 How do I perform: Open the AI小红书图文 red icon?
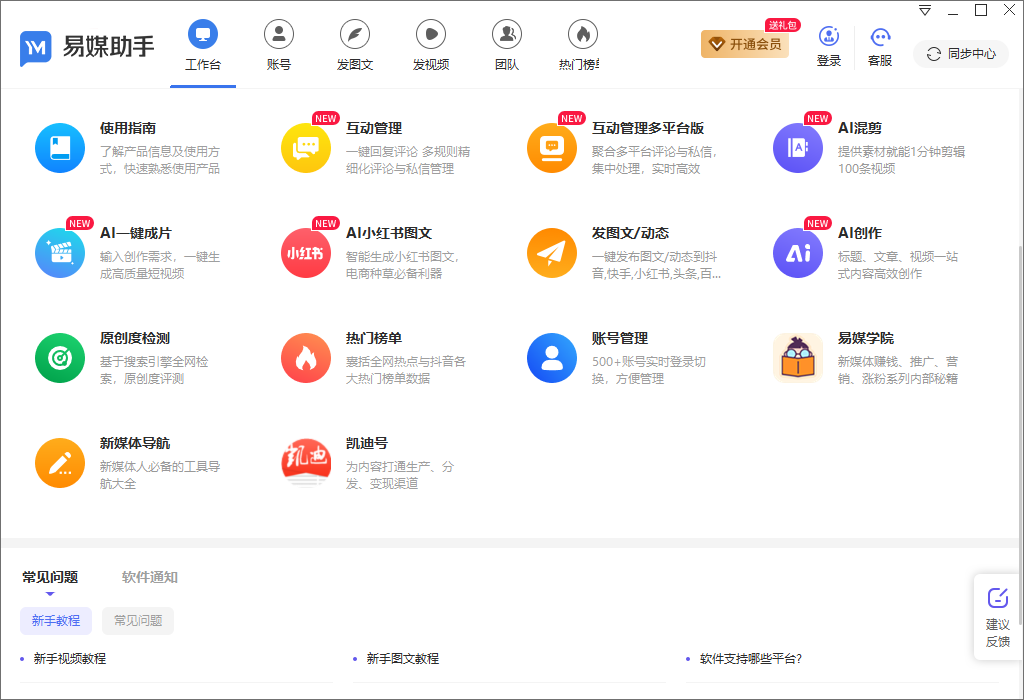306,253
